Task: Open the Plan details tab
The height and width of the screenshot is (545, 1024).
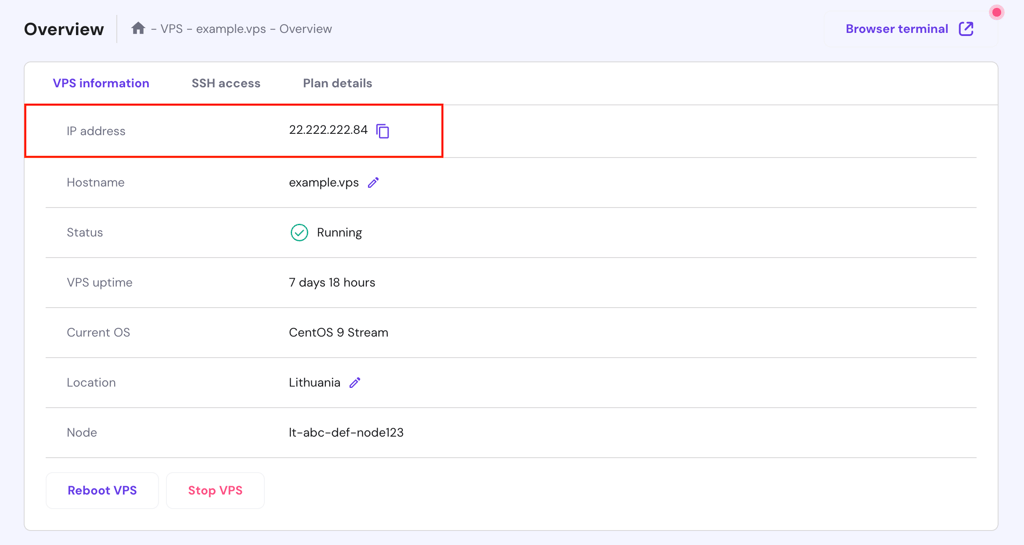Action: tap(338, 84)
